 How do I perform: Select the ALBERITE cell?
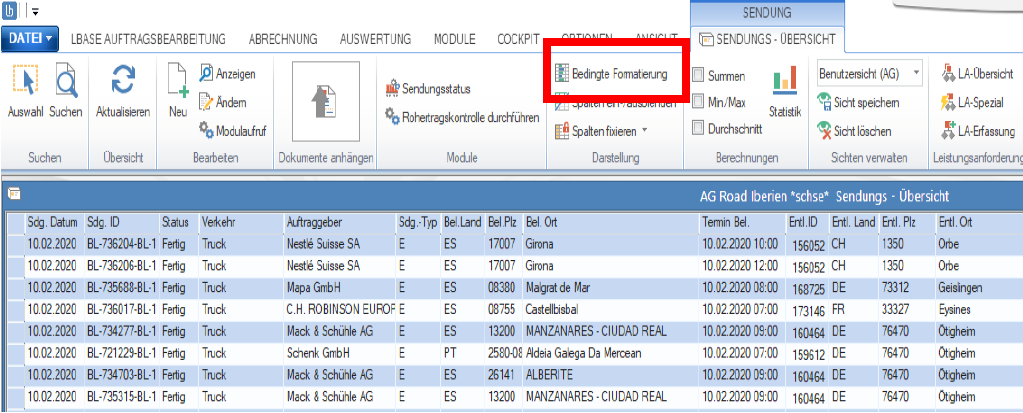pos(611,375)
